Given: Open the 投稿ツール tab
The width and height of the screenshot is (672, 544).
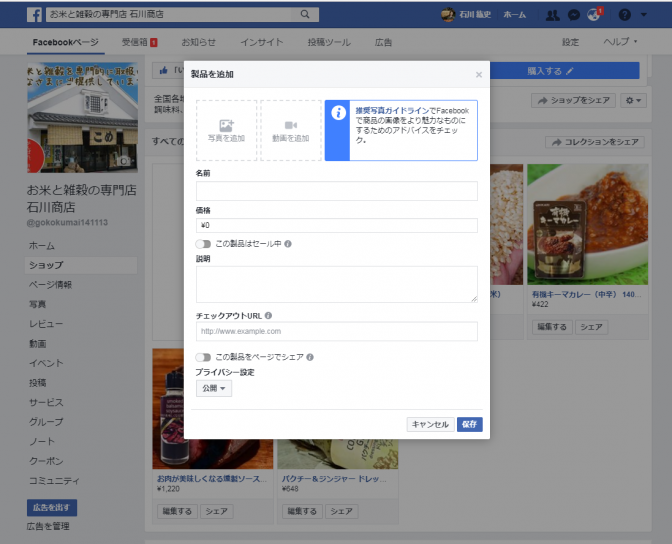Looking at the screenshot, I should tap(329, 42).
